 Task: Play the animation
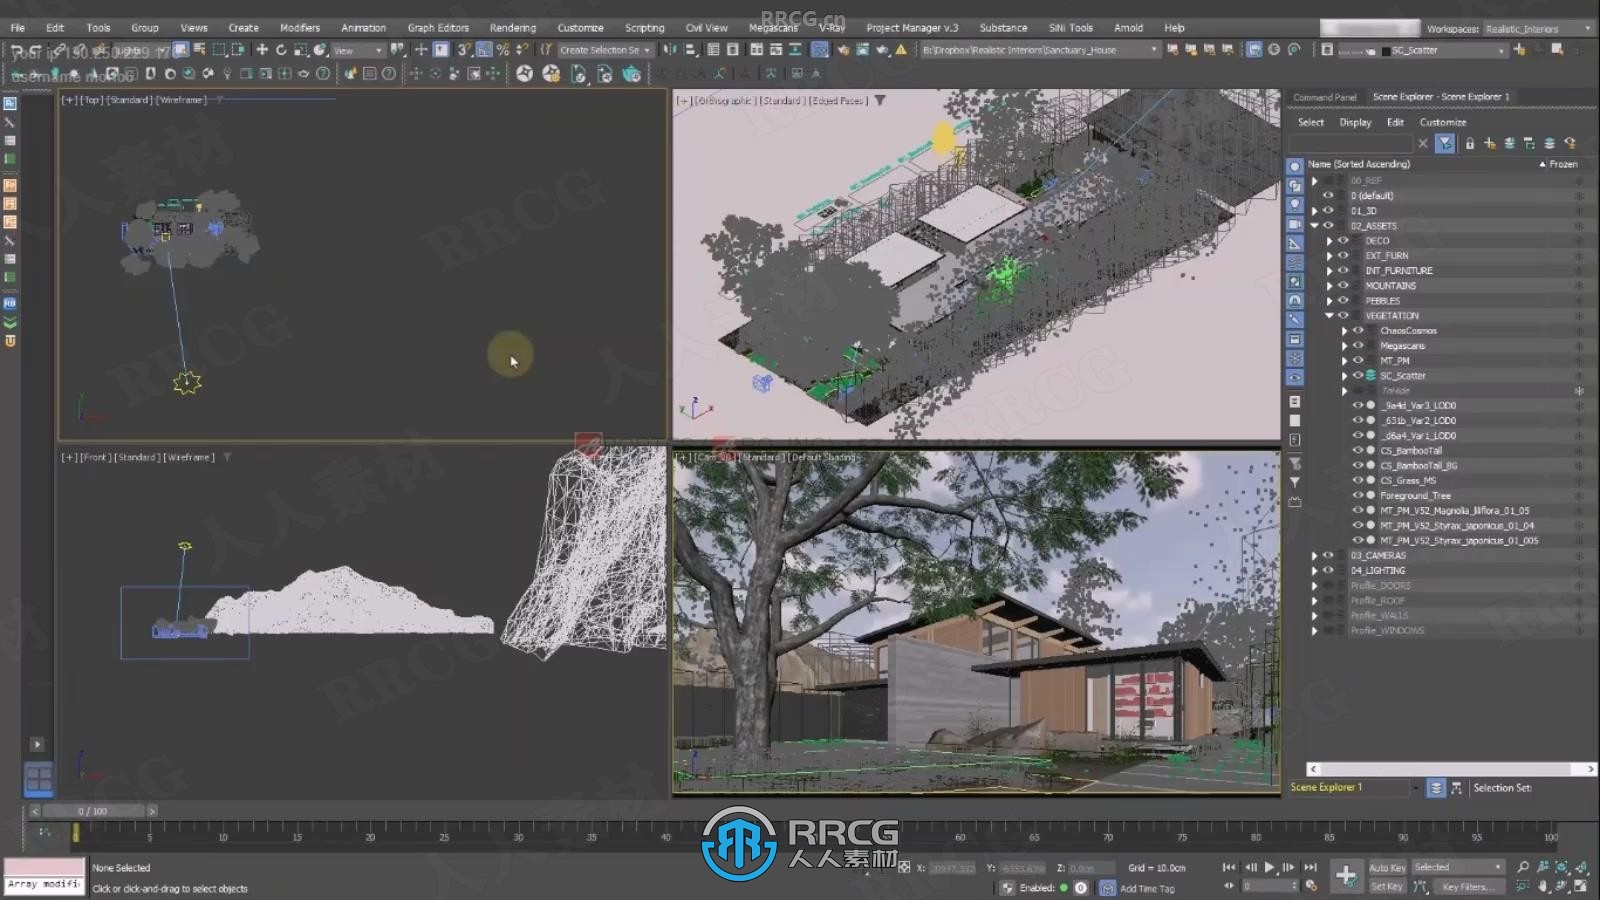(x=1269, y=867)
